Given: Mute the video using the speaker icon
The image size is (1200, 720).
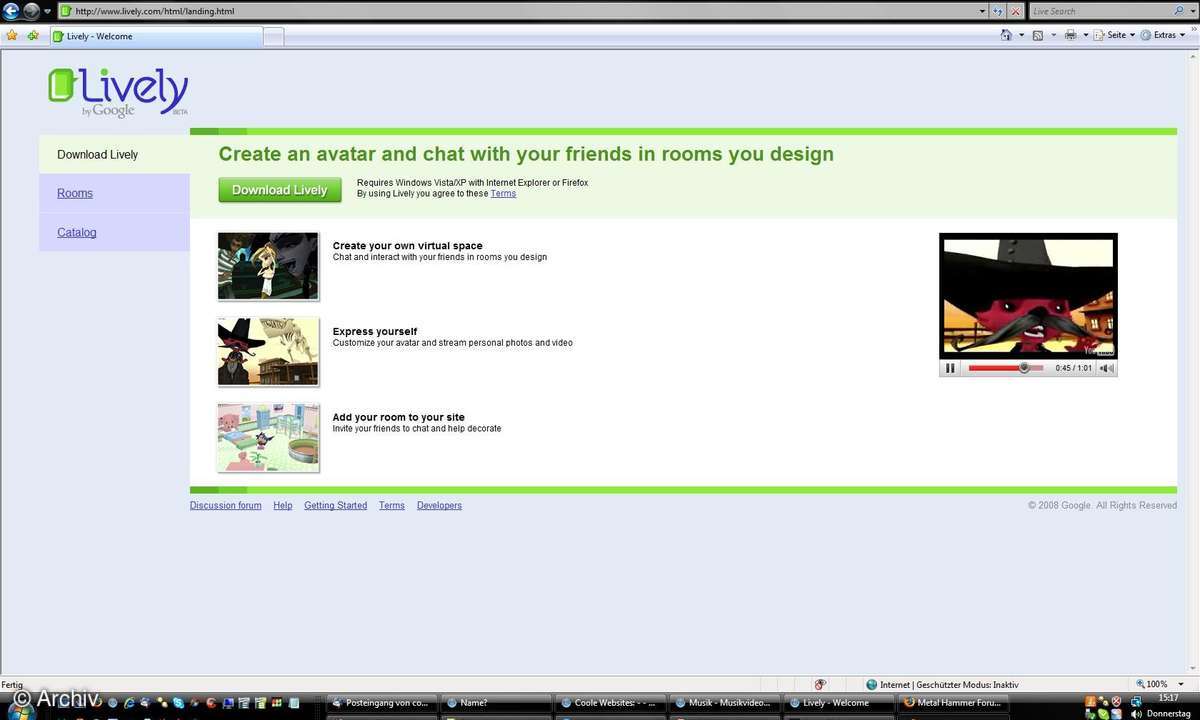Looking at the screenshot, I should (x=1106, y=368).
